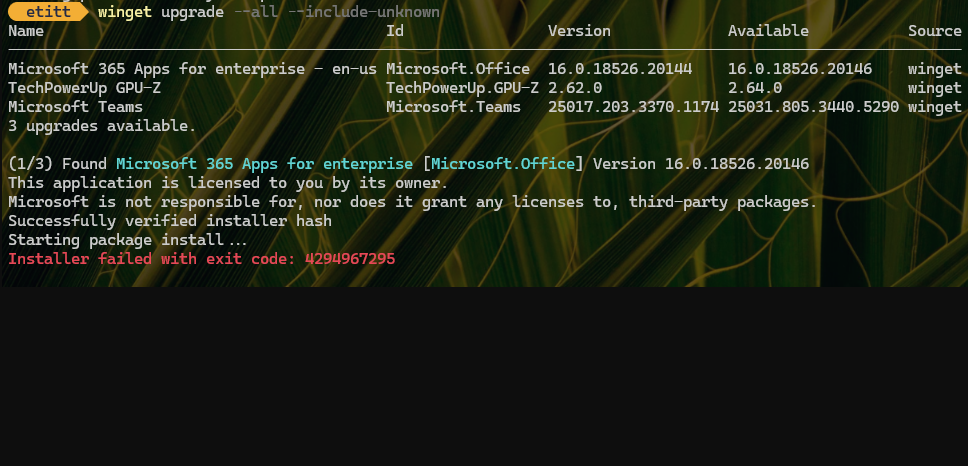Viewport: 968px width, 466px height.
Task: Click the Source column header
Action: [x=935, y=31]
